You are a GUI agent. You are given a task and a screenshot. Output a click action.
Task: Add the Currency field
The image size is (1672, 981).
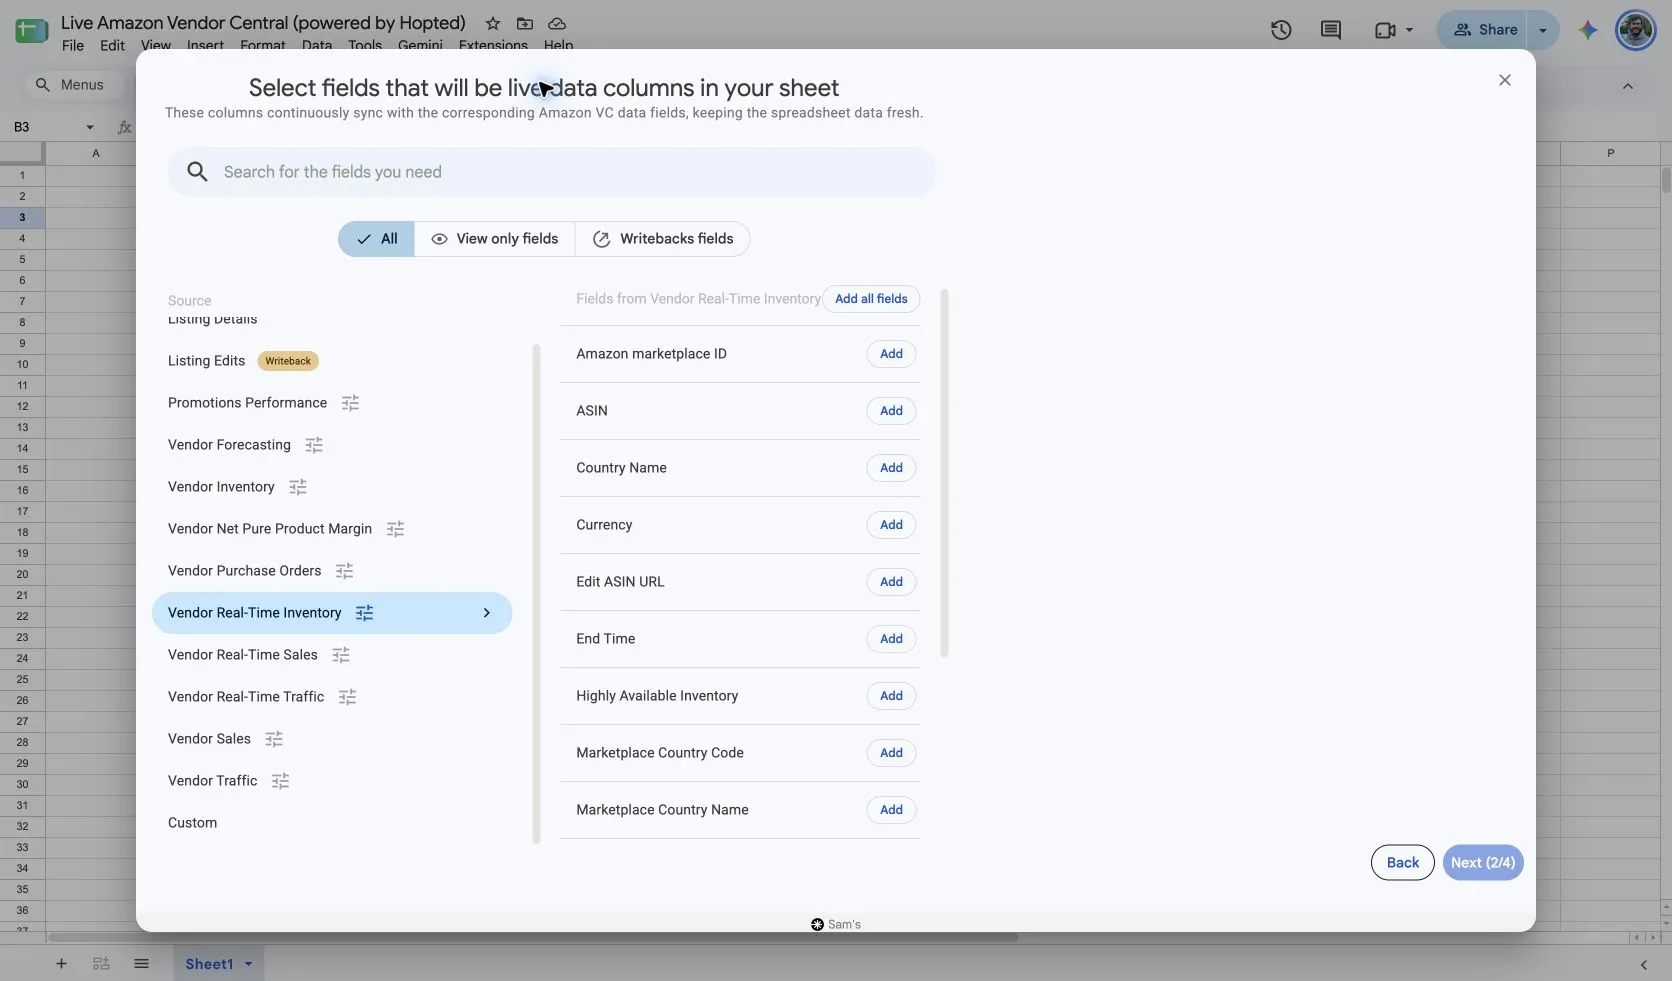tap(891, 525)
